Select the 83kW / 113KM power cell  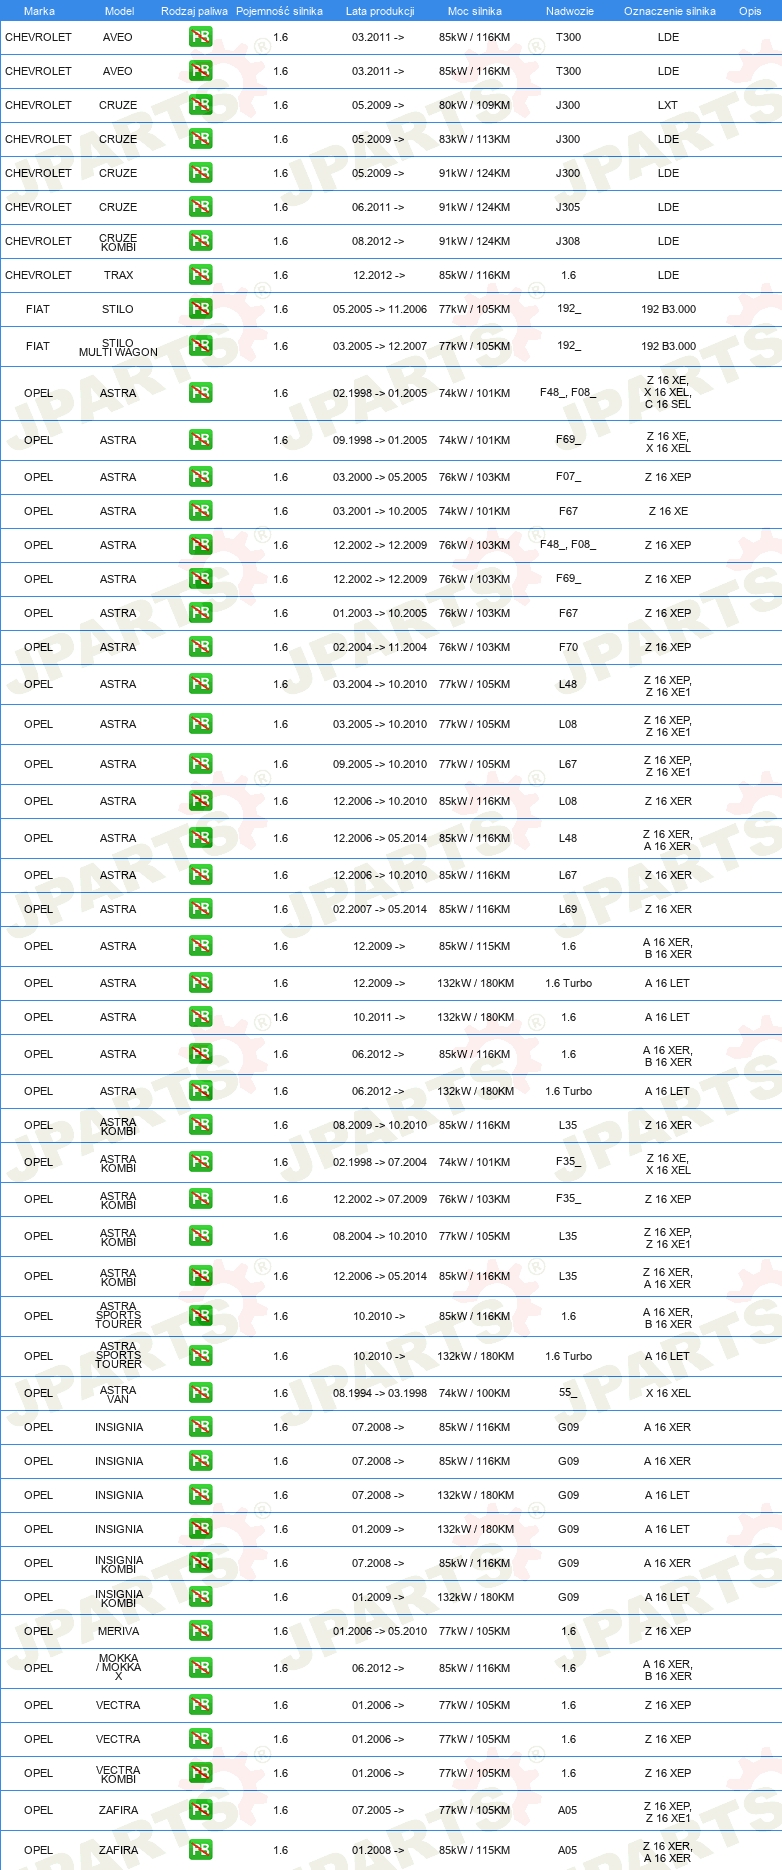pos(474,139)
